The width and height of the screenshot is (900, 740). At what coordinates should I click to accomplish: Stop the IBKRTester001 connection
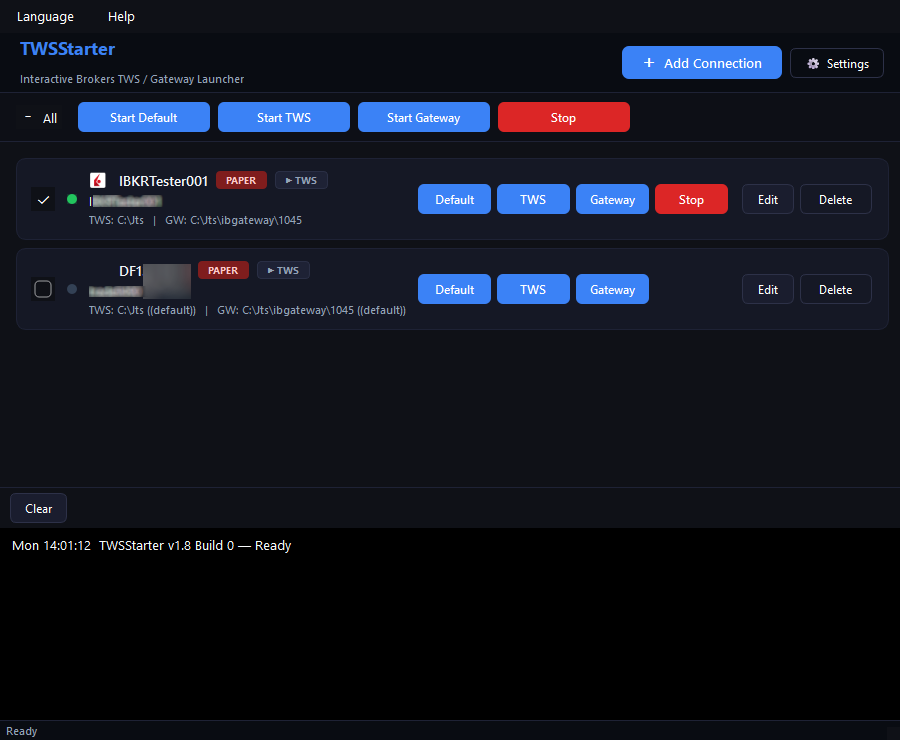691,199
